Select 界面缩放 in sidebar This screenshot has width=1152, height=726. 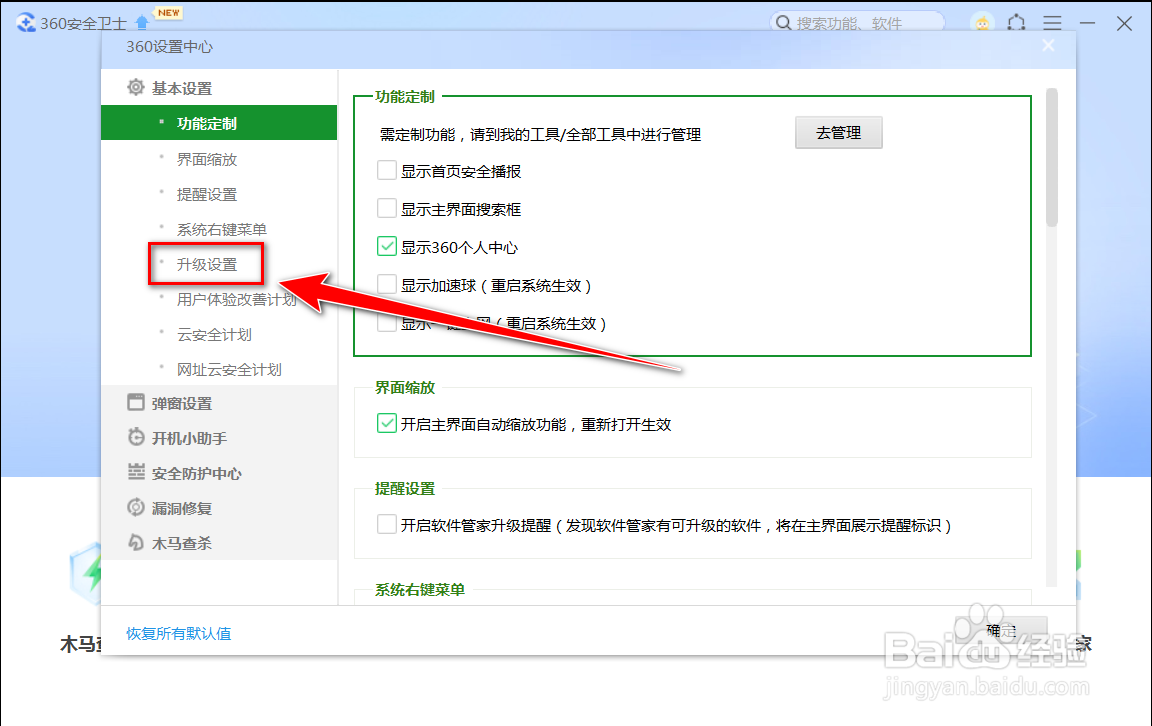(206, 159)
